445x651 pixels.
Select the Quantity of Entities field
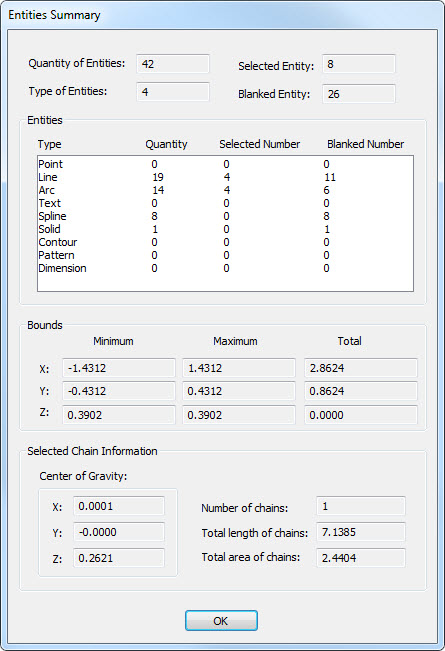click(173, 64)
